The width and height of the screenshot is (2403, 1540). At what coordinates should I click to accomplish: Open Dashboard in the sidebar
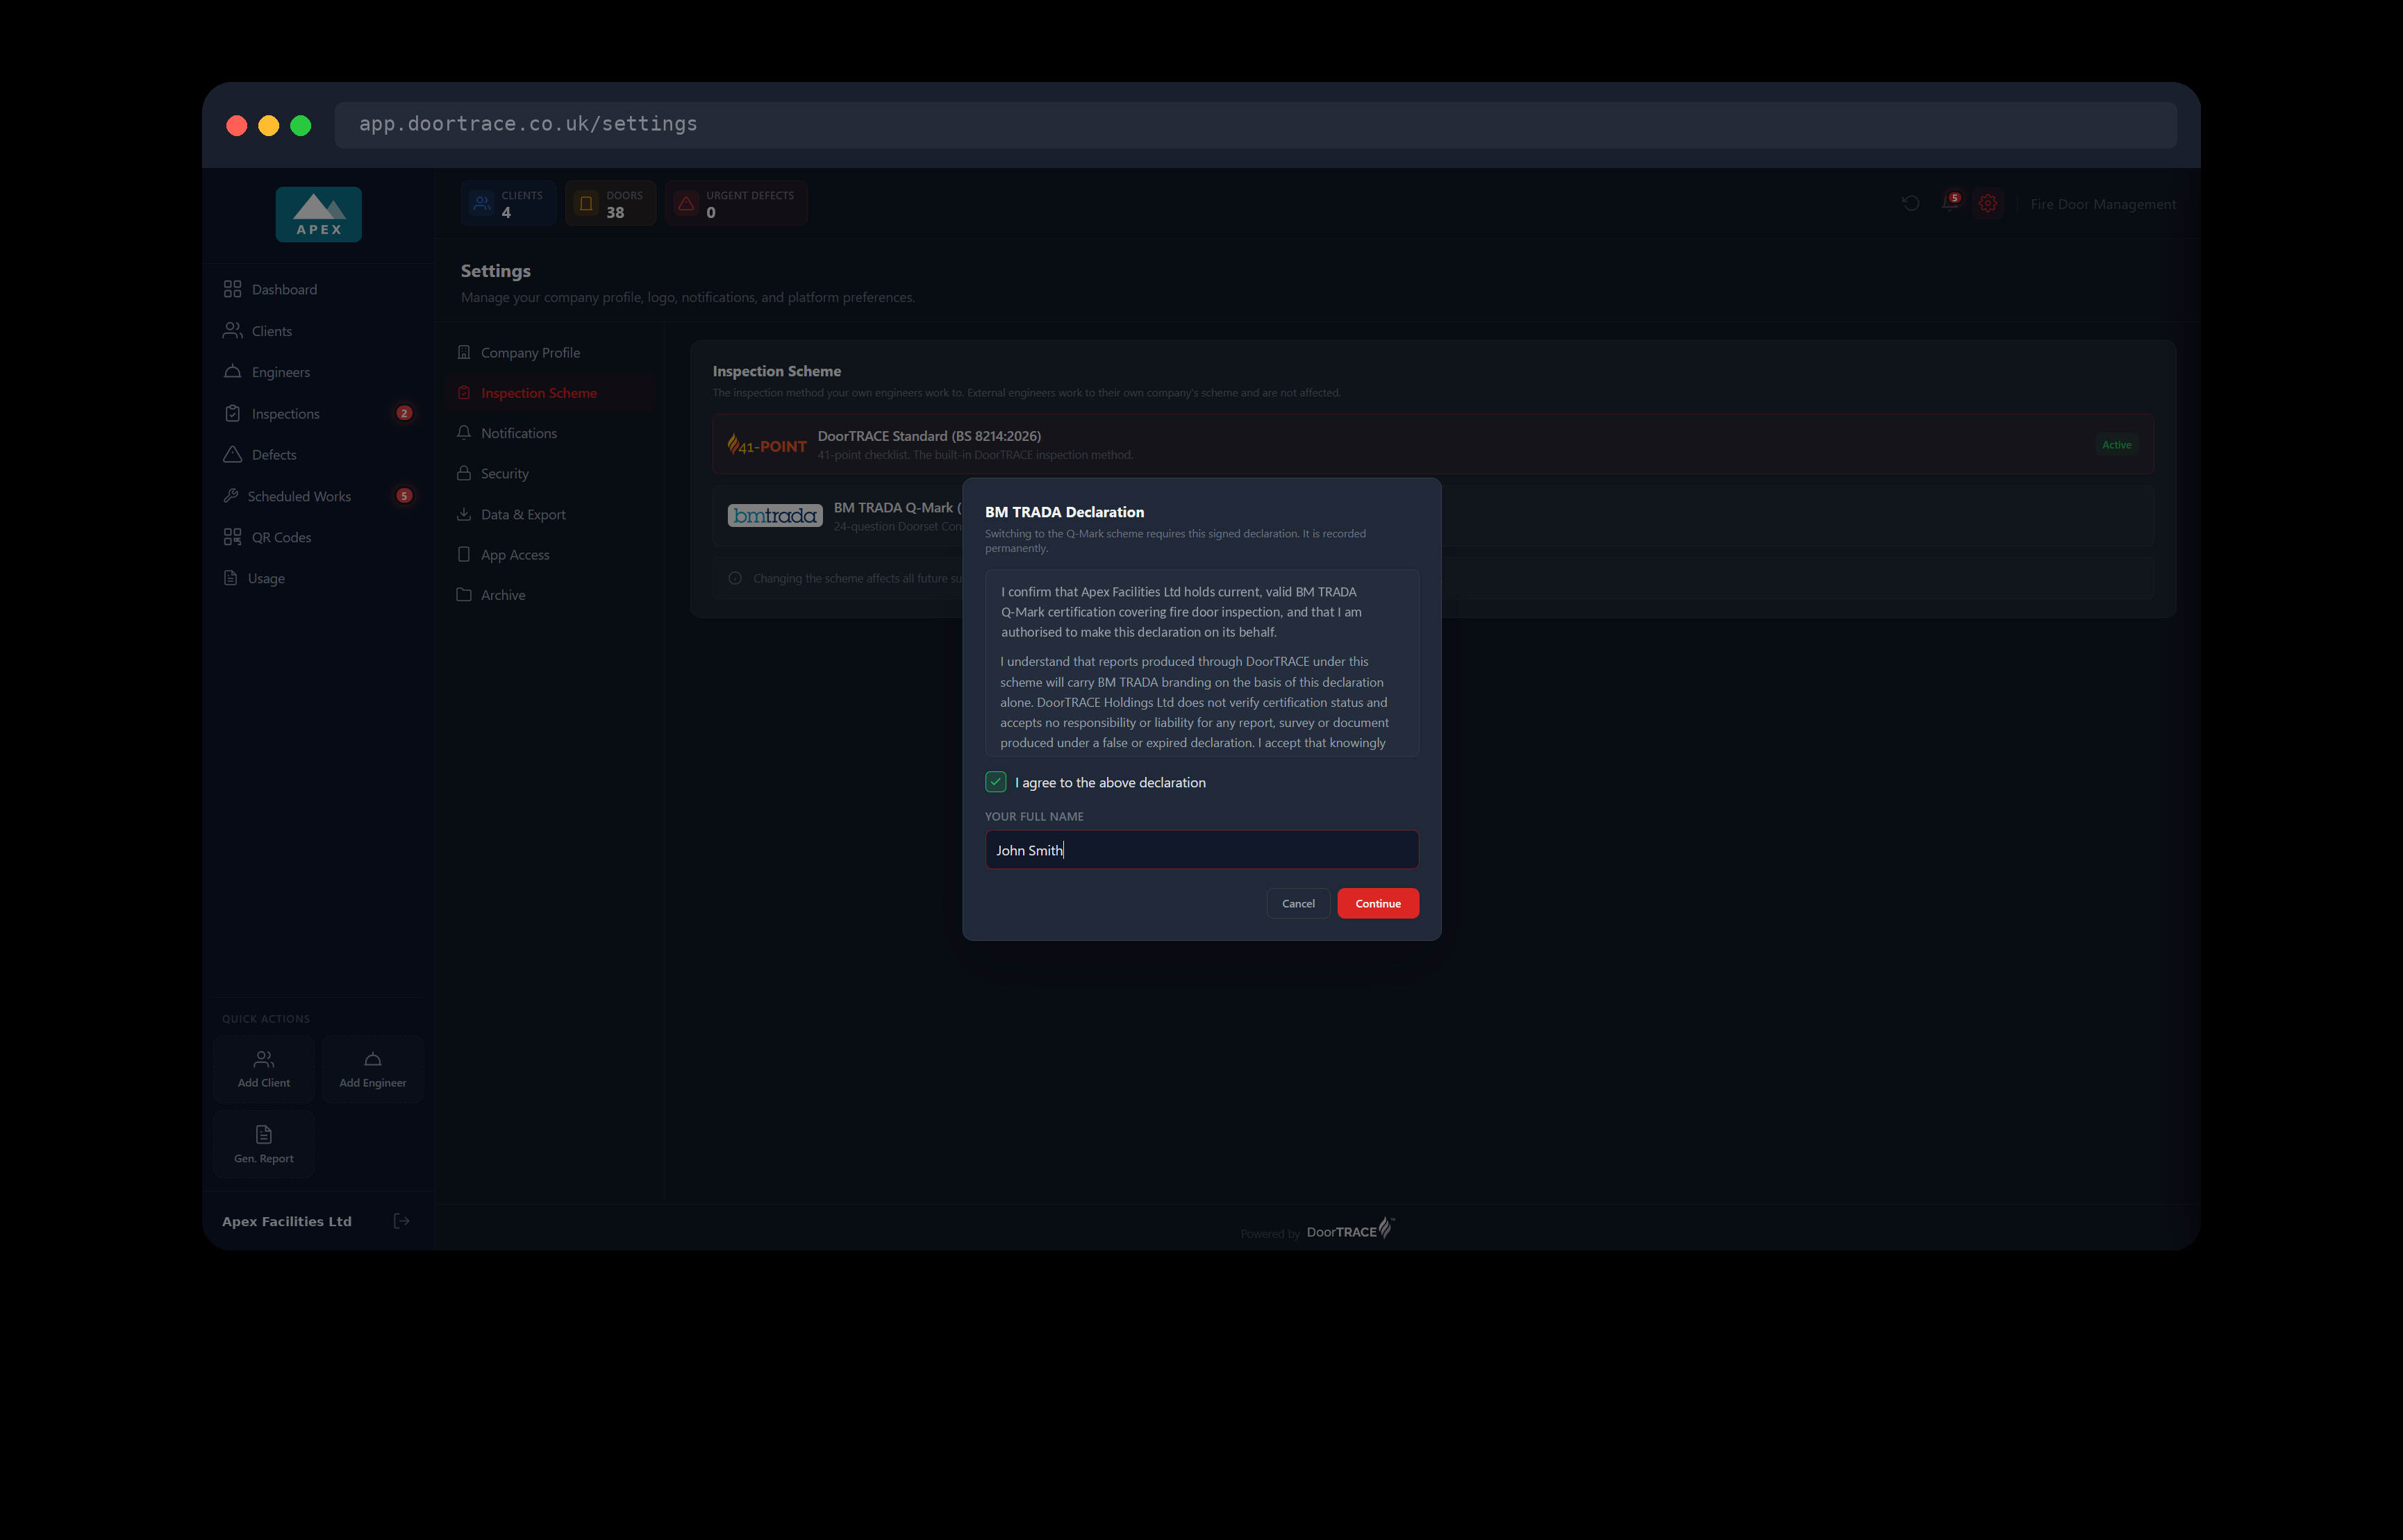pos(318,289)
